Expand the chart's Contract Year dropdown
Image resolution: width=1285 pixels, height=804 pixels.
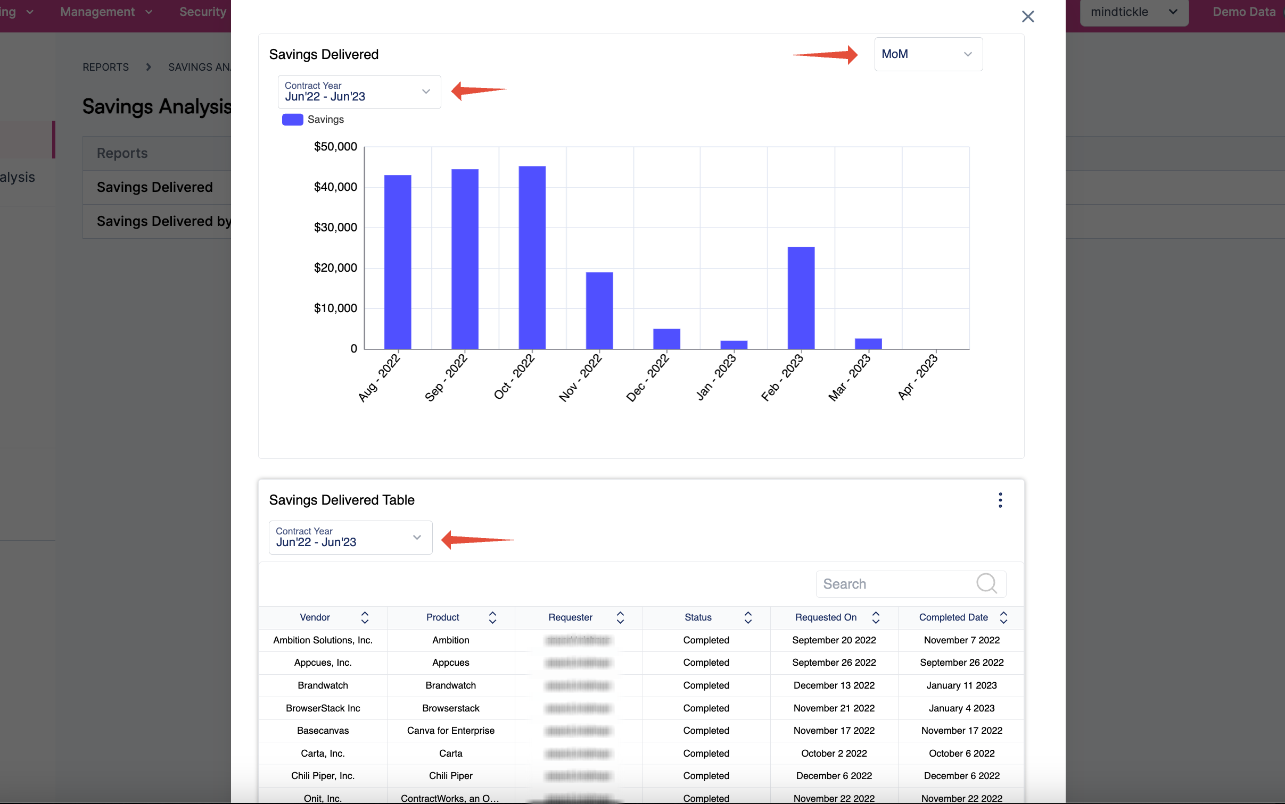tap(360, 92)
